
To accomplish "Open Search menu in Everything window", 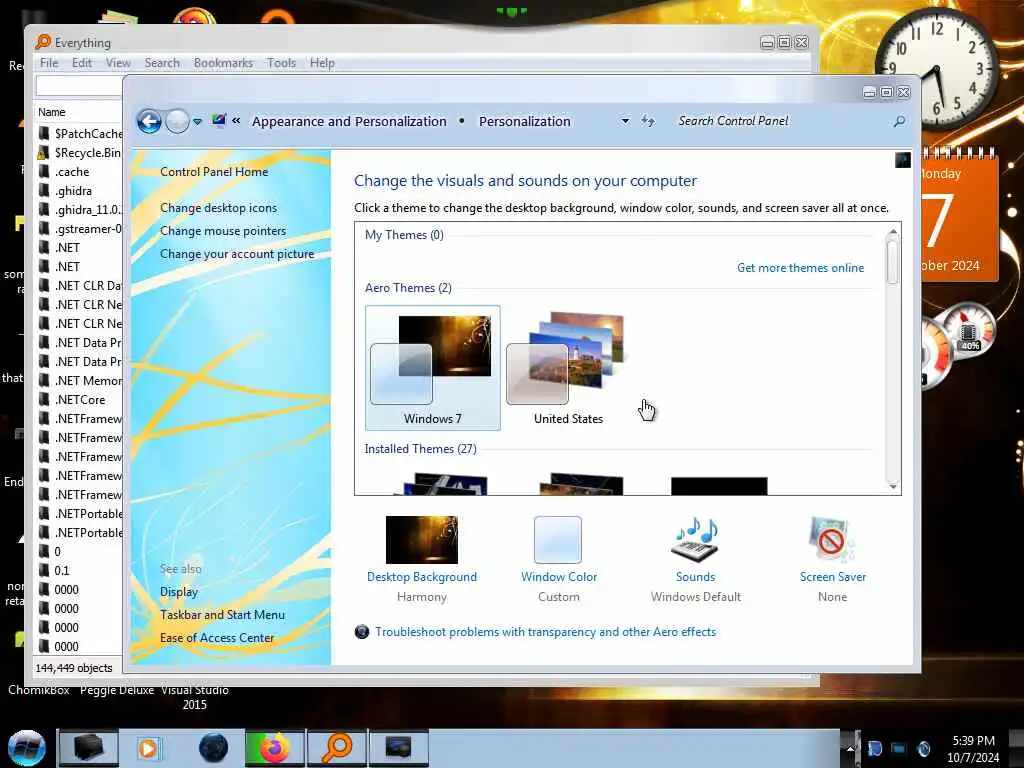I will point(162,63).
